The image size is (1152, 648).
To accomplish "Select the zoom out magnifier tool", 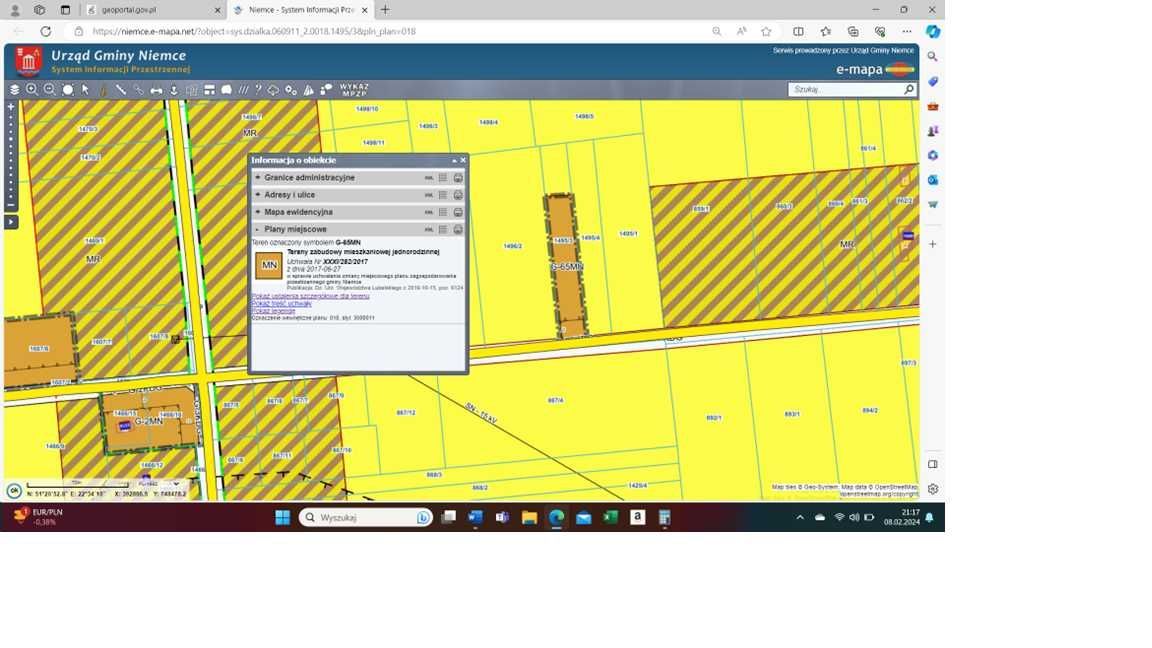I will [x=49, y=90].
